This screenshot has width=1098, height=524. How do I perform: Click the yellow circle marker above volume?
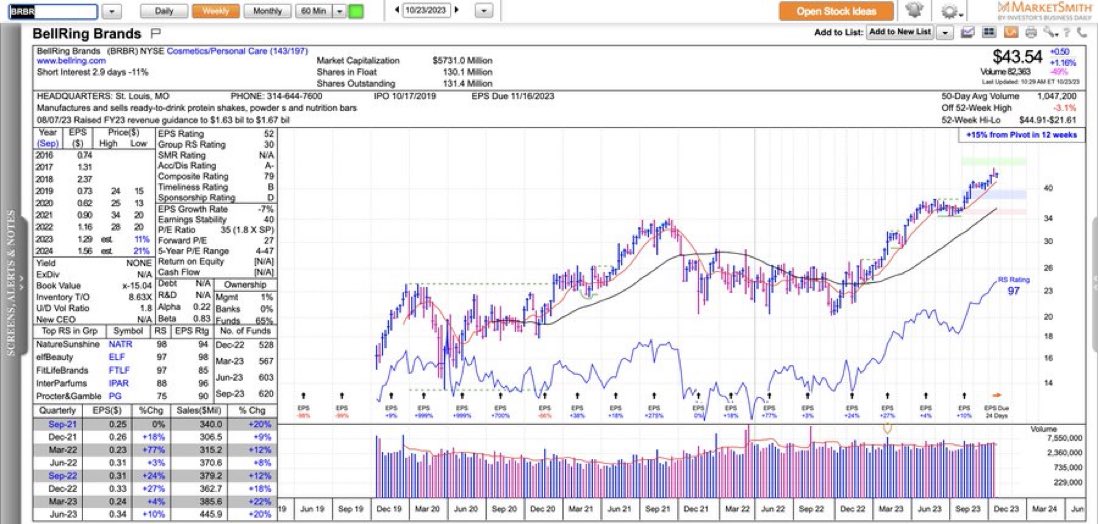click(887, 427)
